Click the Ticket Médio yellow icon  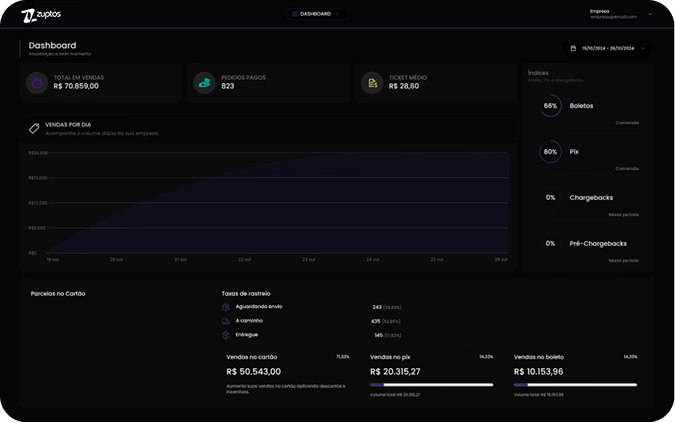[x=372, y=83]
